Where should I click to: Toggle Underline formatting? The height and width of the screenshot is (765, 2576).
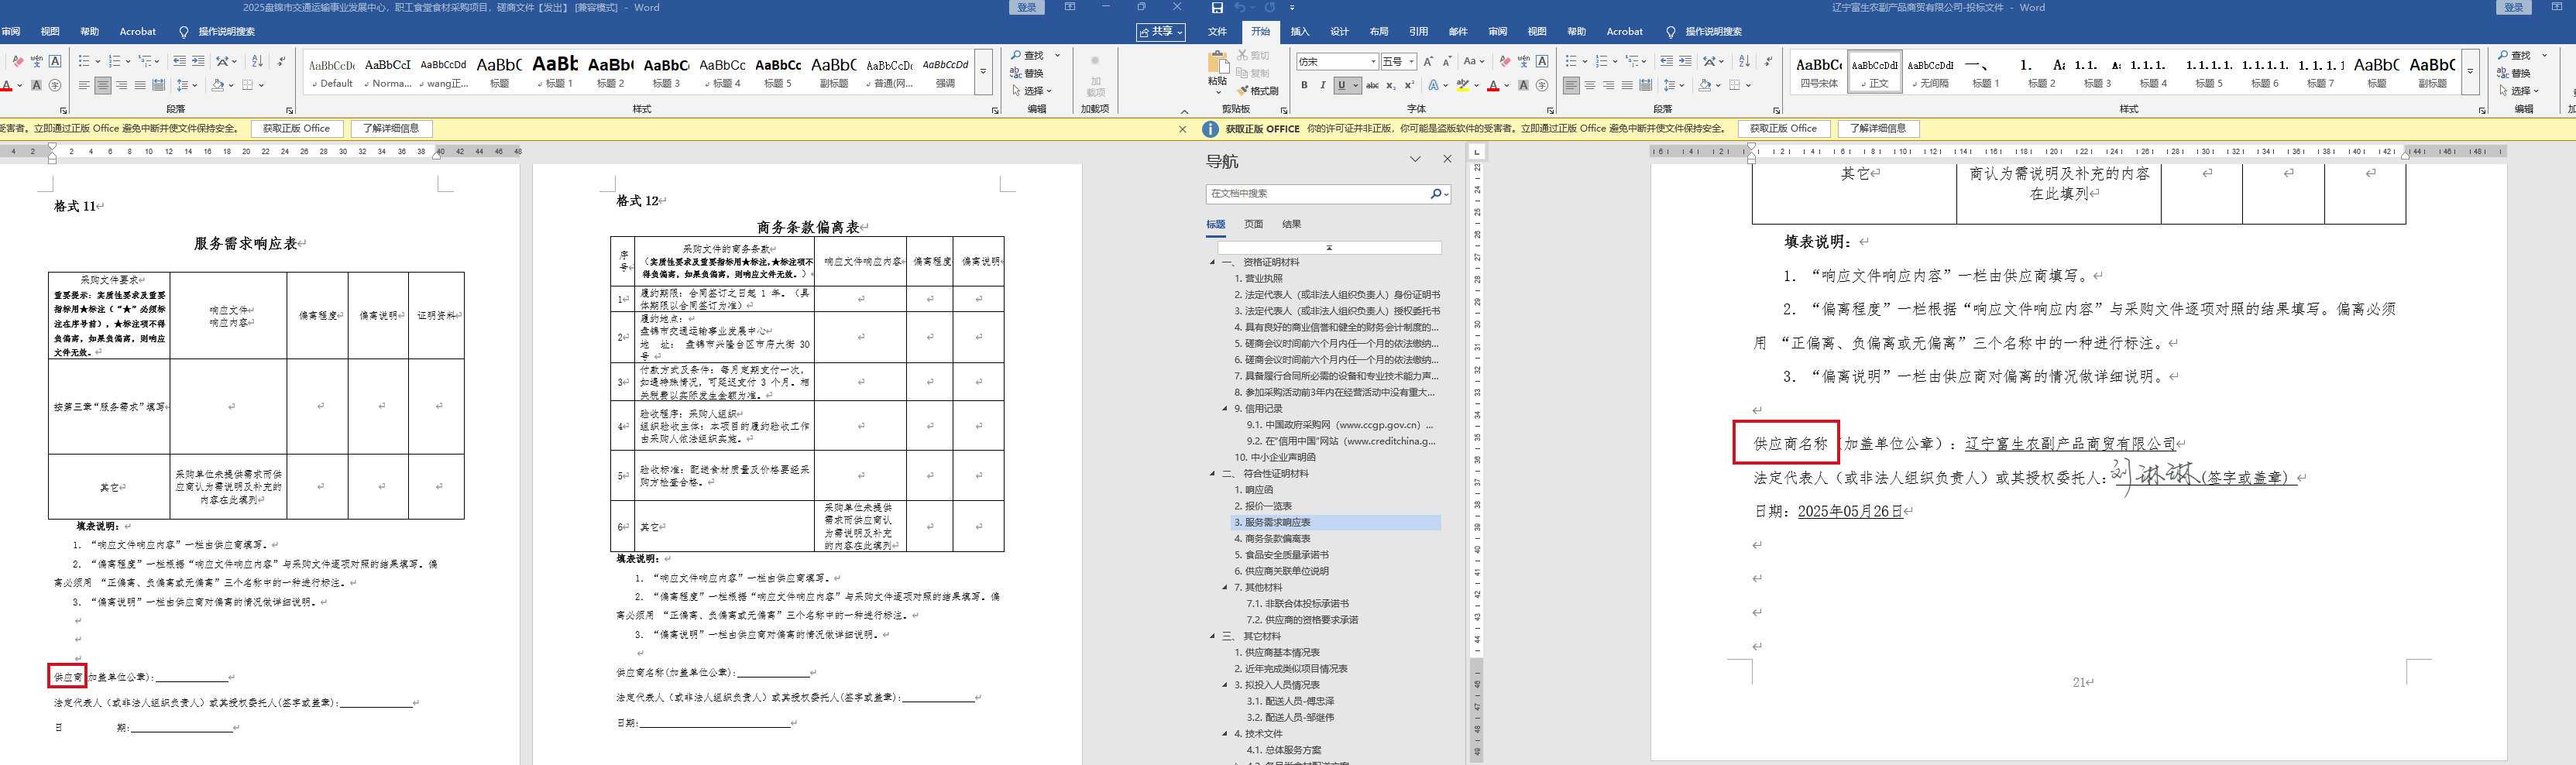pyautogui.click(x=1341, y=86)
